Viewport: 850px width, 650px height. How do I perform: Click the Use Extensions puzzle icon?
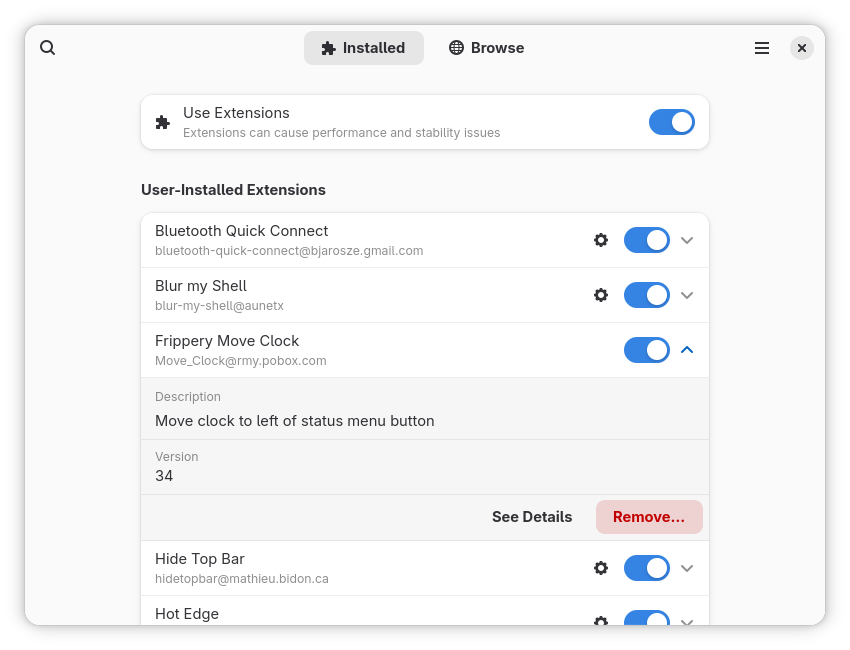click(x=161, y=122)
